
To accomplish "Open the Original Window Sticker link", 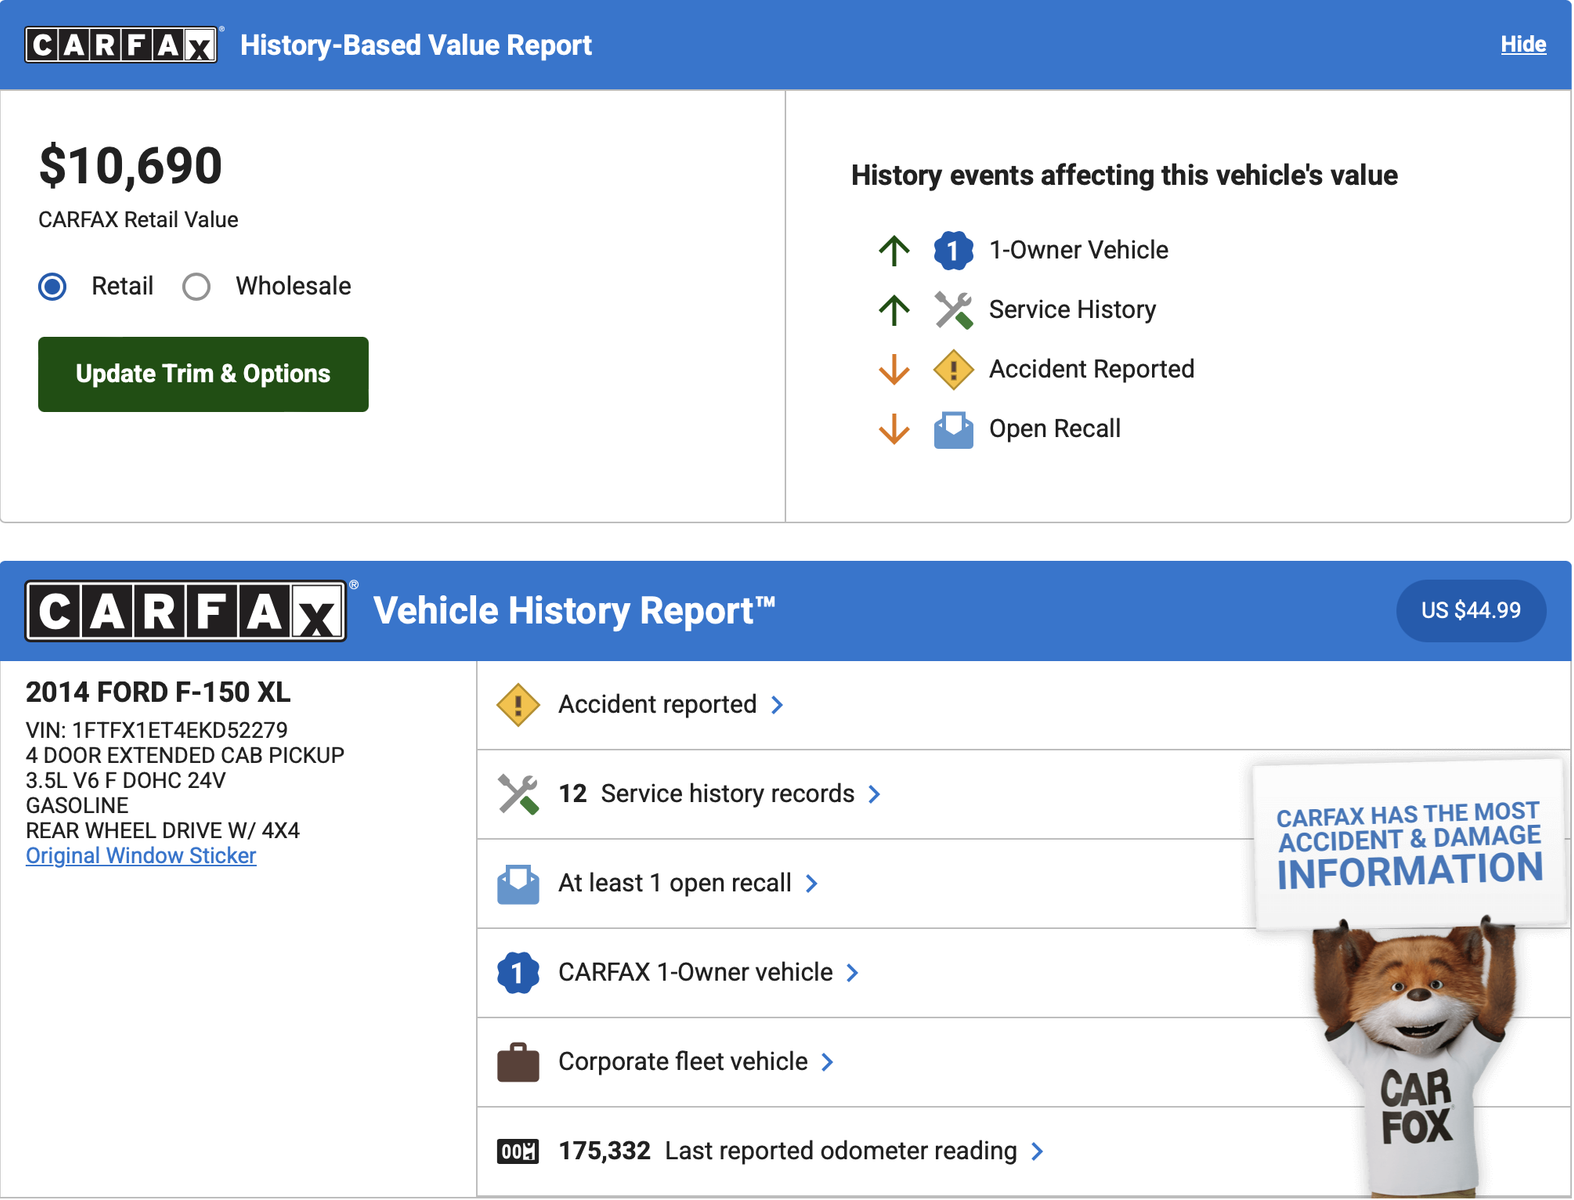I will pos(141,856).
